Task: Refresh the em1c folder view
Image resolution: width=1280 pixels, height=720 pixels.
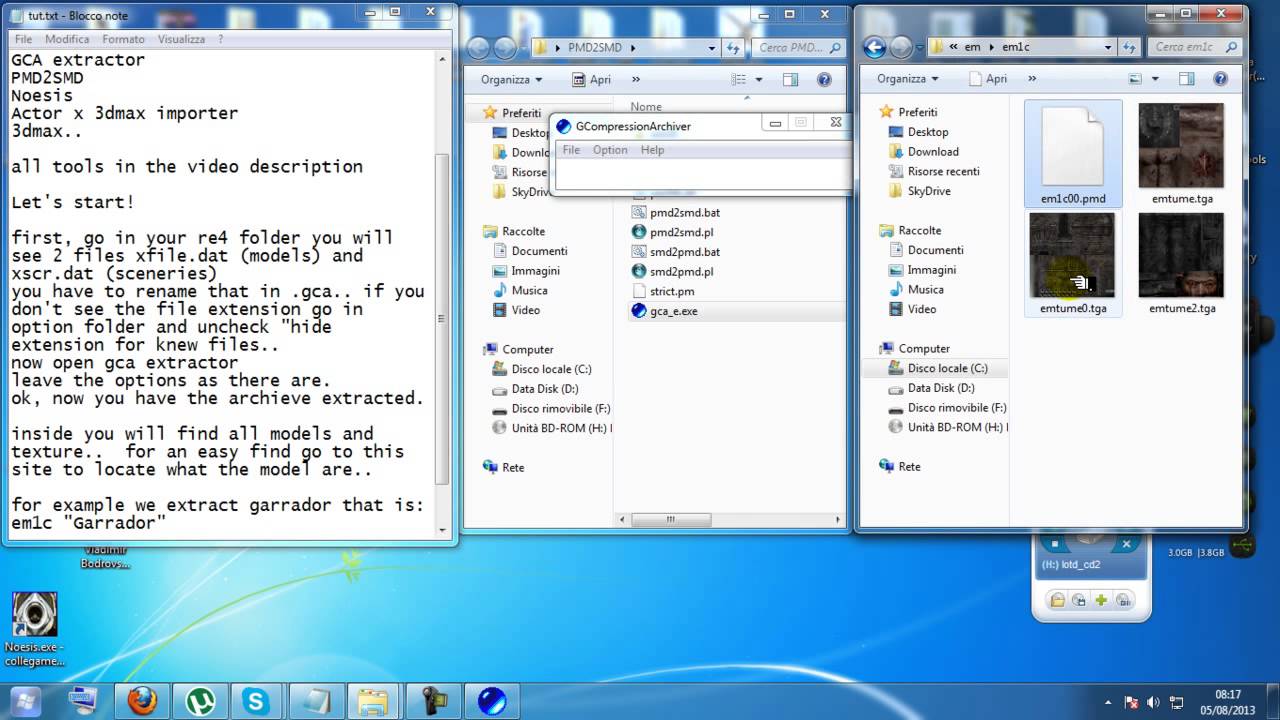Action: pyautogui.click(x=1130, y=47)
